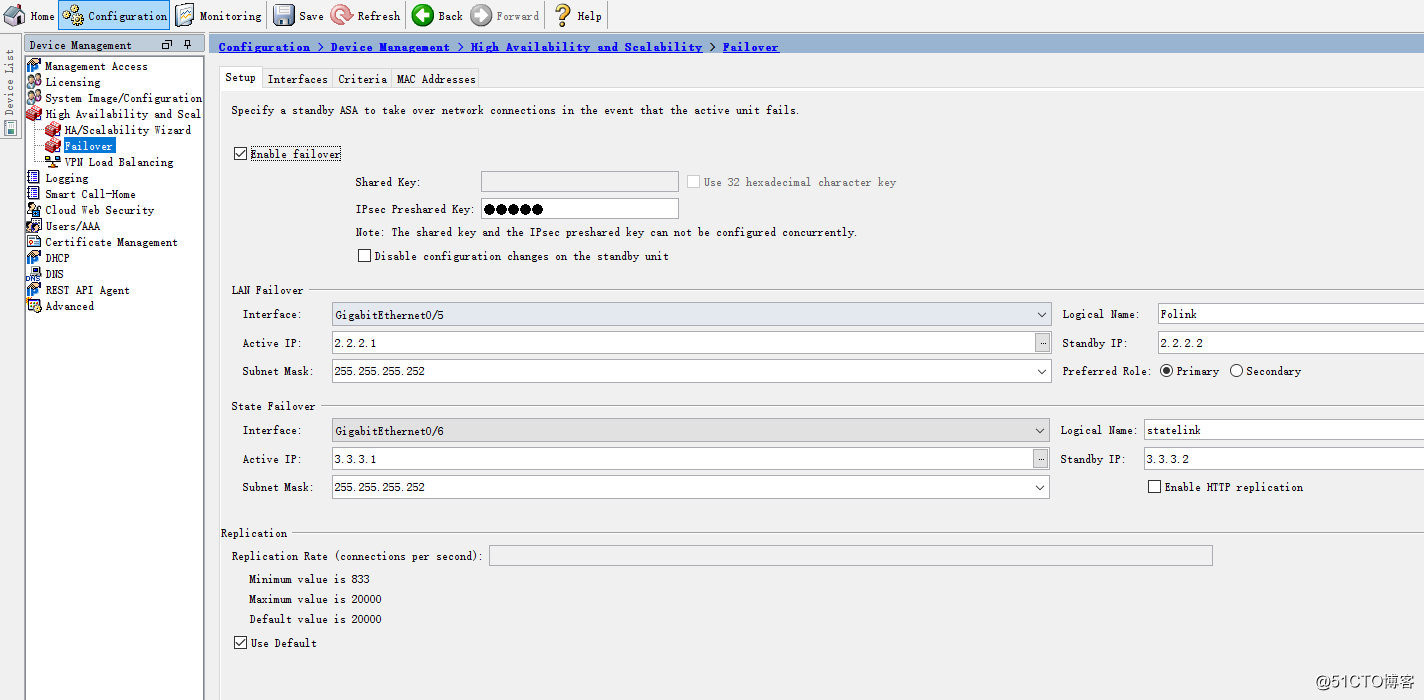Select the Secondary preferred role

1236,371
